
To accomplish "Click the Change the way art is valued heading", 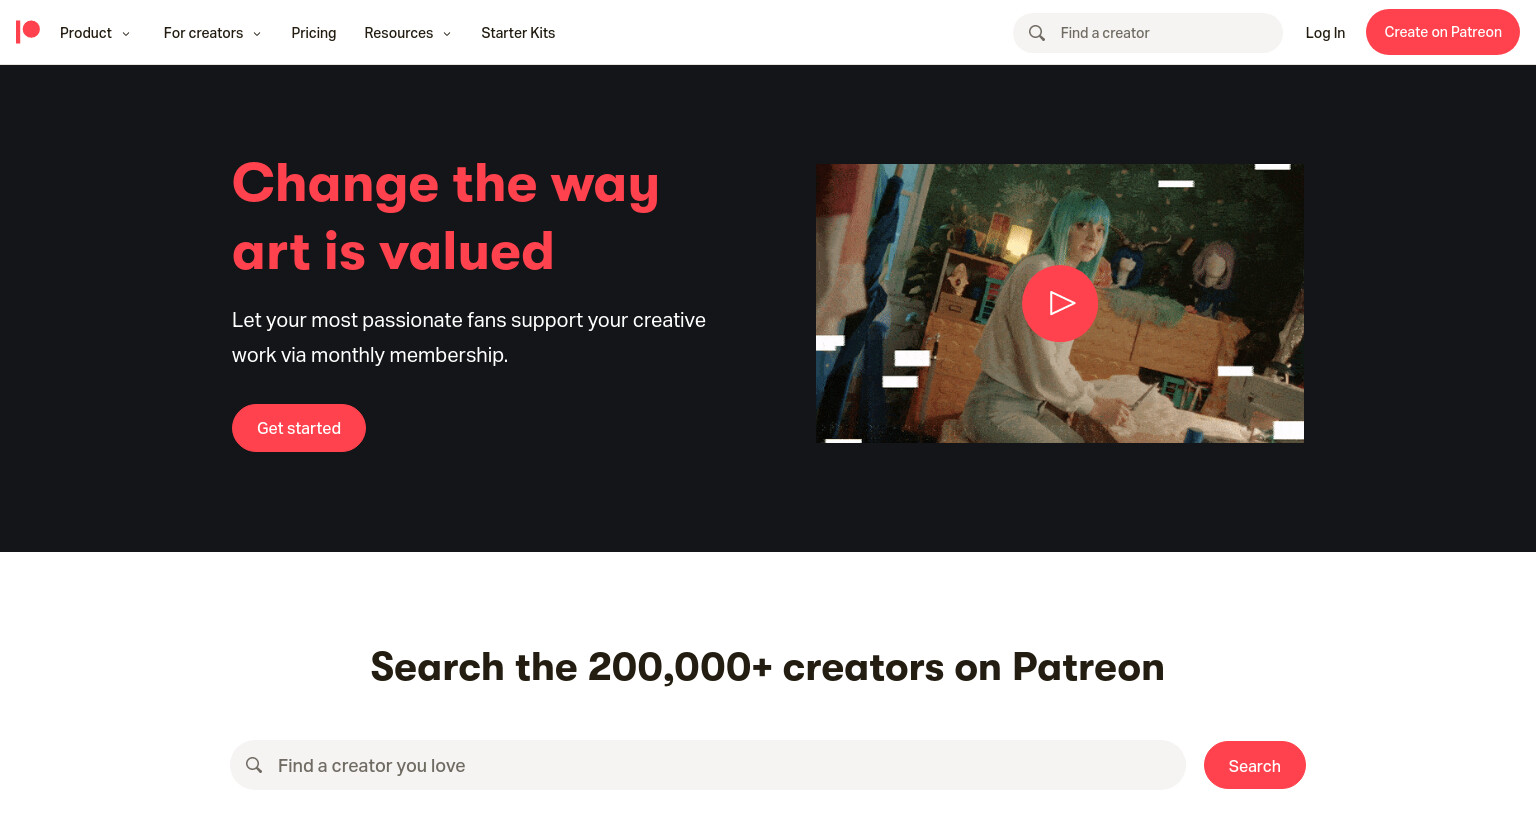I will coord(446,217).
